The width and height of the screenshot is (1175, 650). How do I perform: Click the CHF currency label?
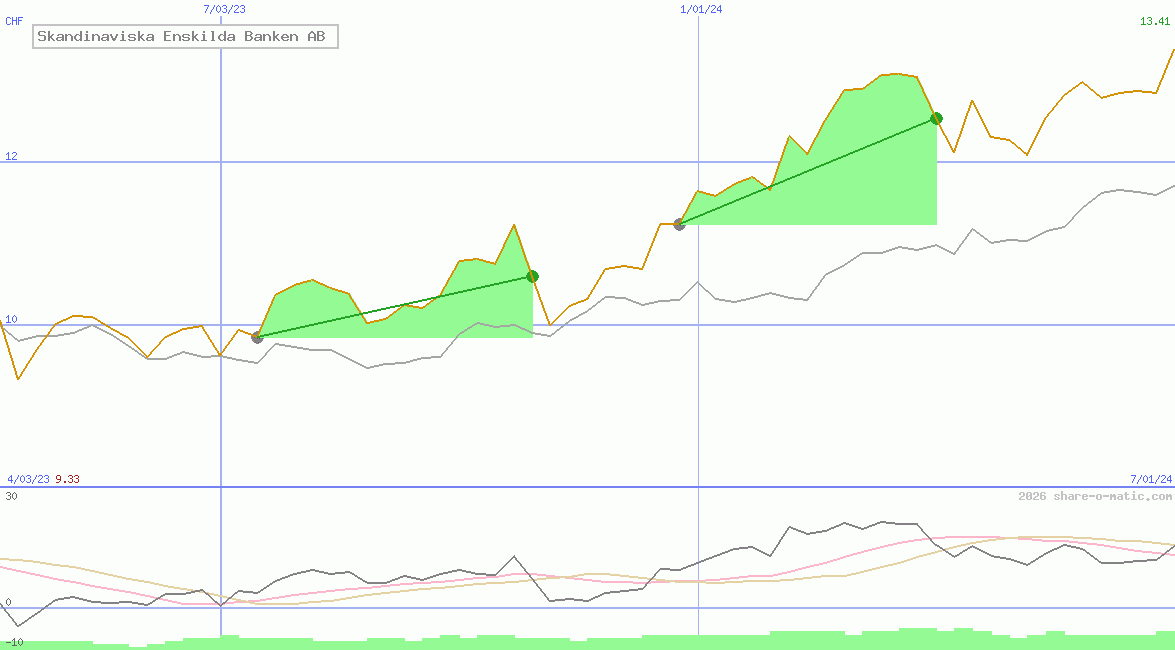[14, 21]
